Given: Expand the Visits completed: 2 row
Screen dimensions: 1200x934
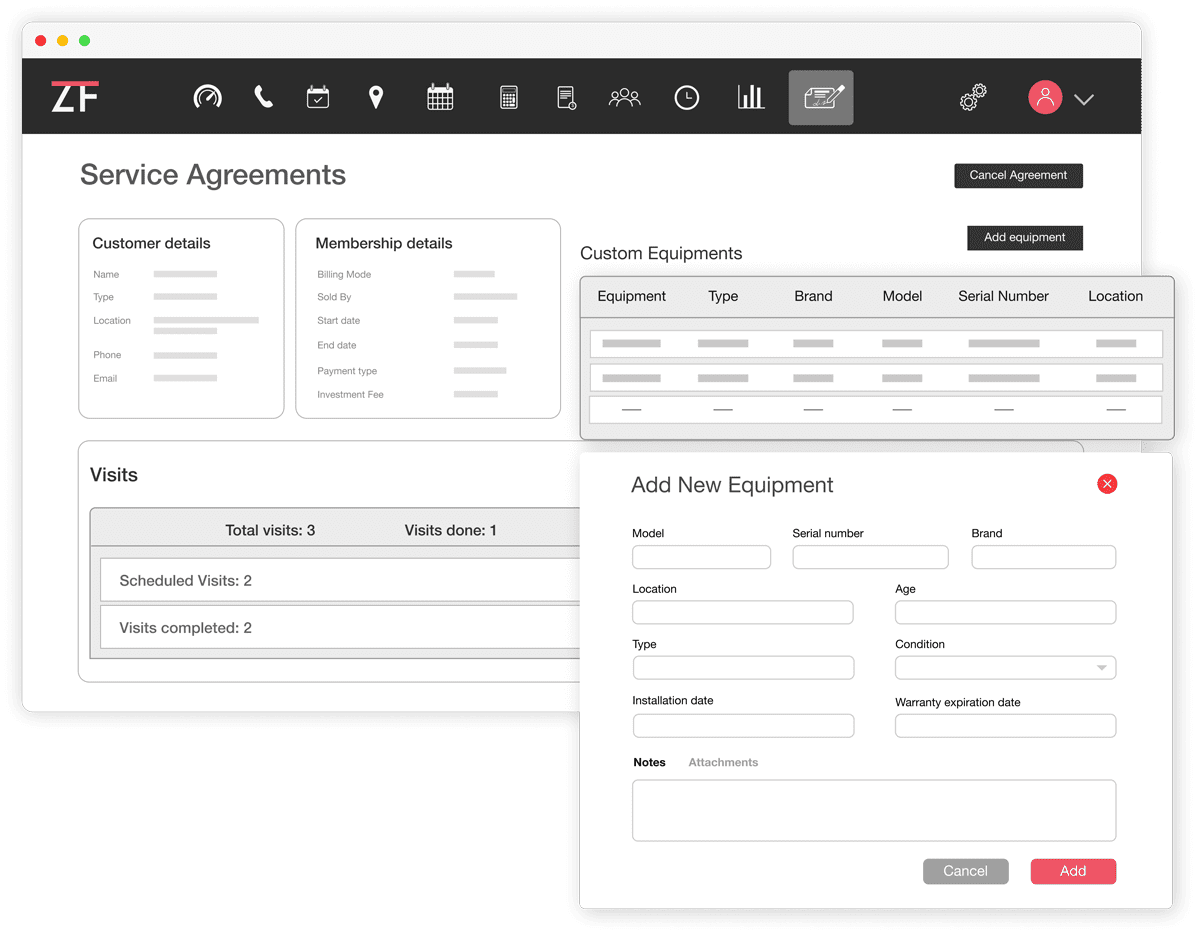Looking at the screenshot, I should pyautogui.click(x=340, y=628).
